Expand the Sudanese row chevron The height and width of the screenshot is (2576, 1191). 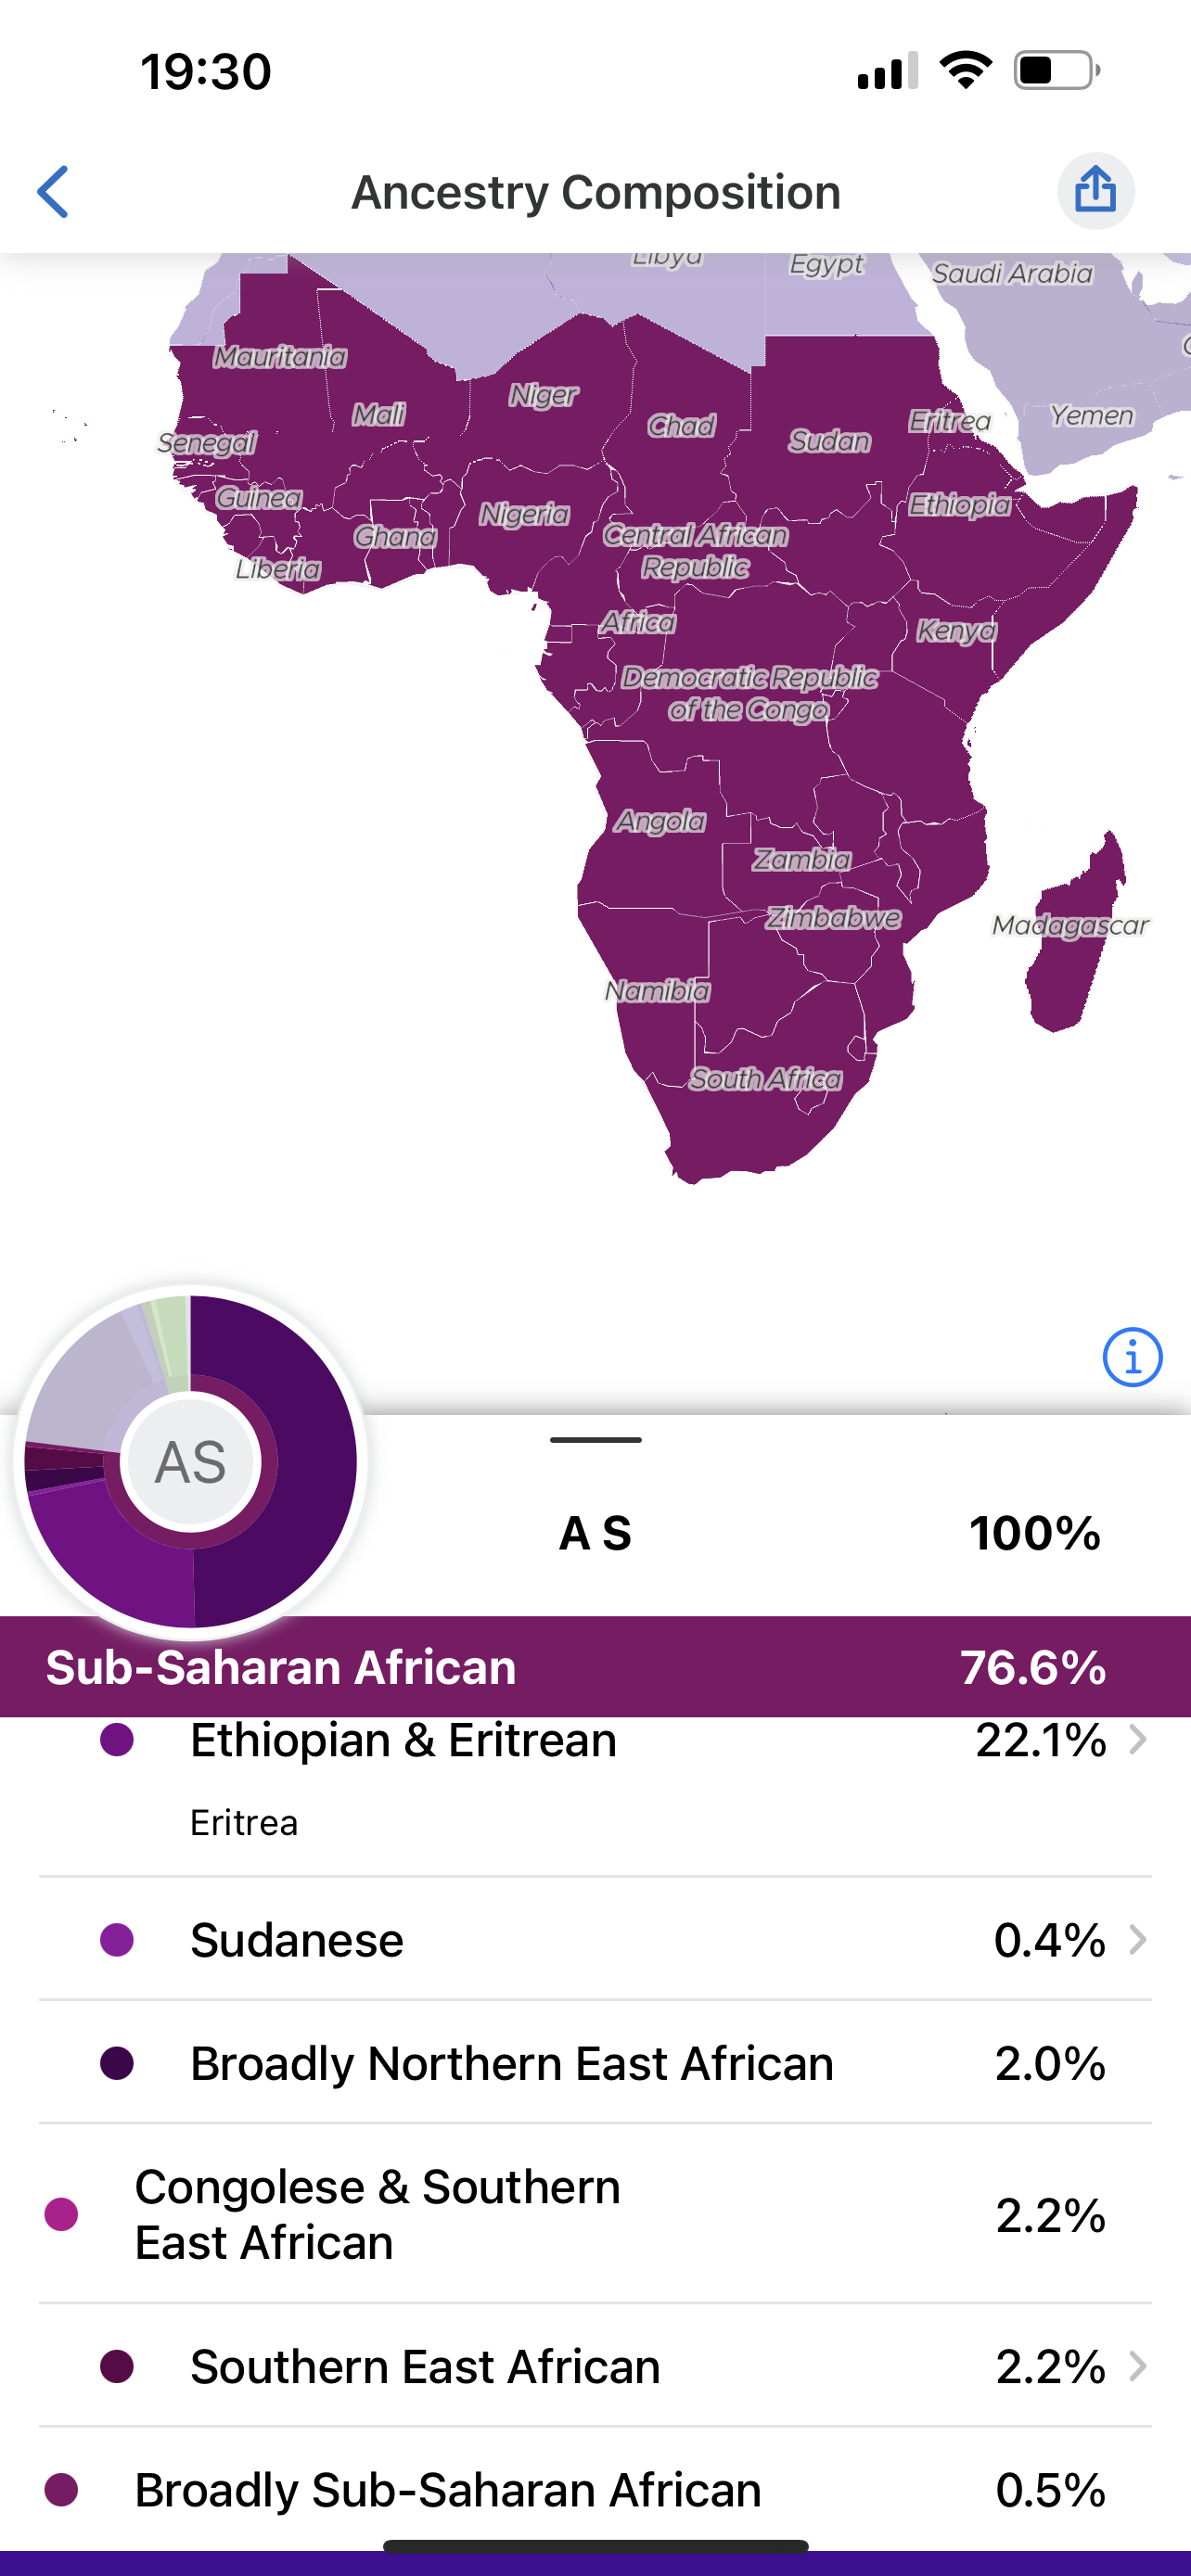click(1137, 1940)
